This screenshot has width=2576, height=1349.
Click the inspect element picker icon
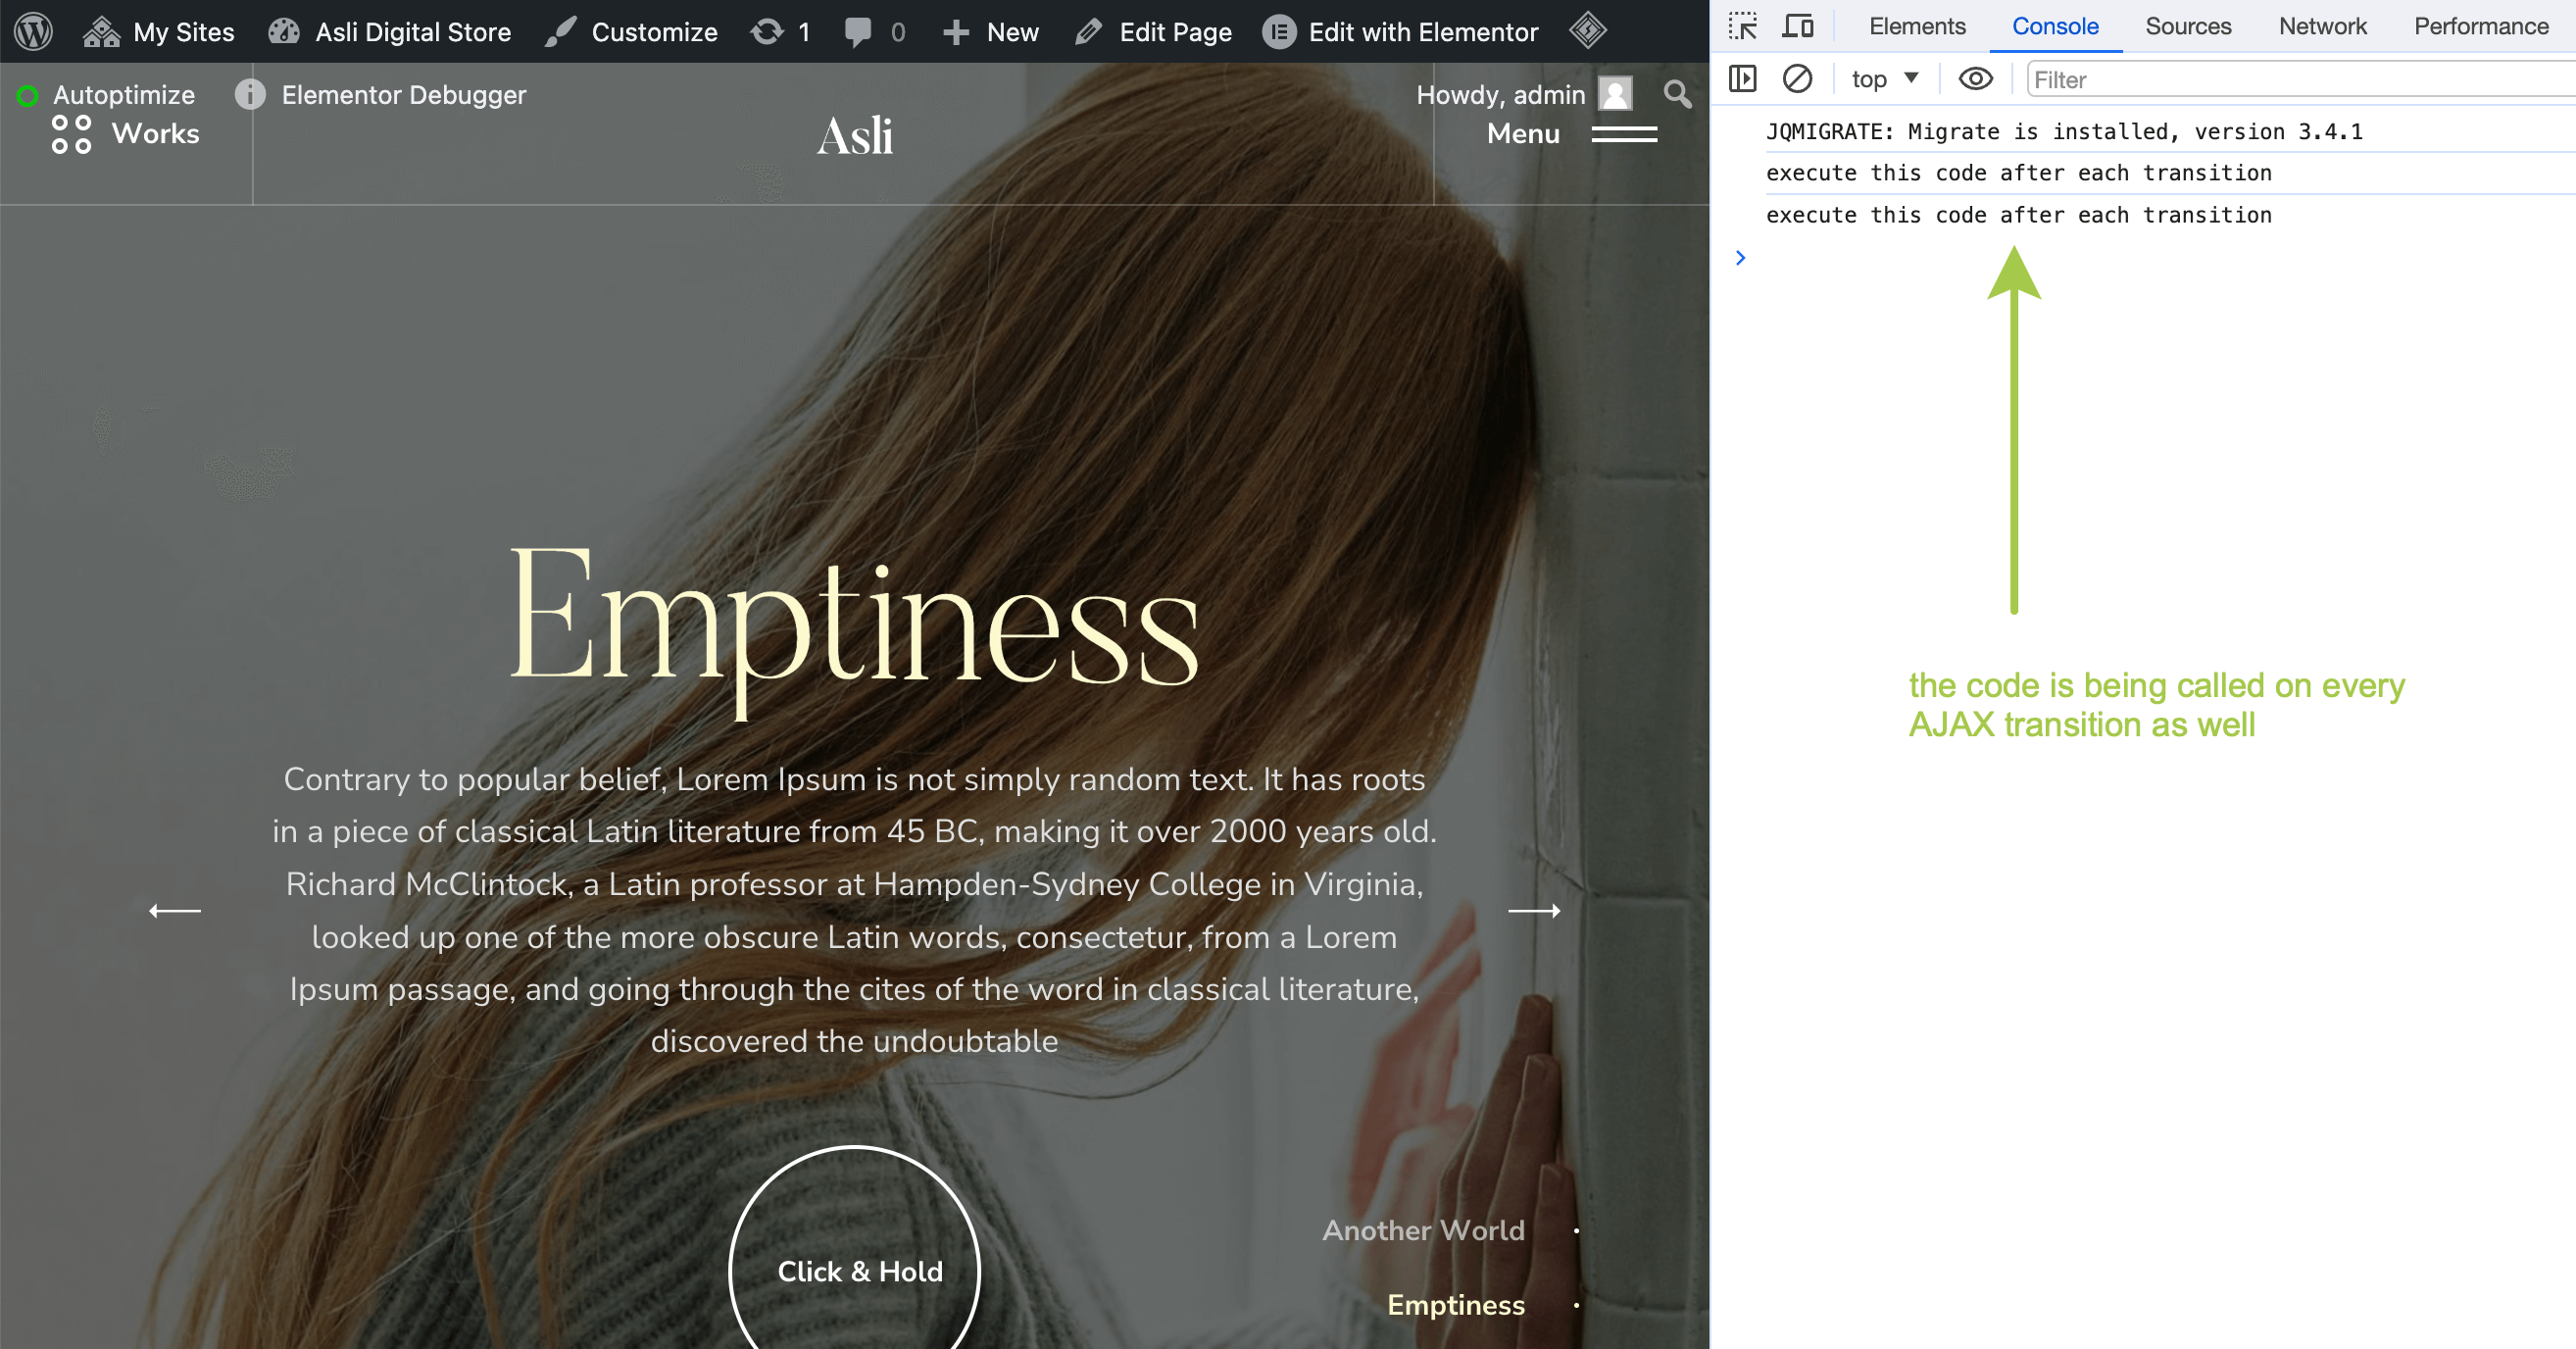click(1742, 26)
